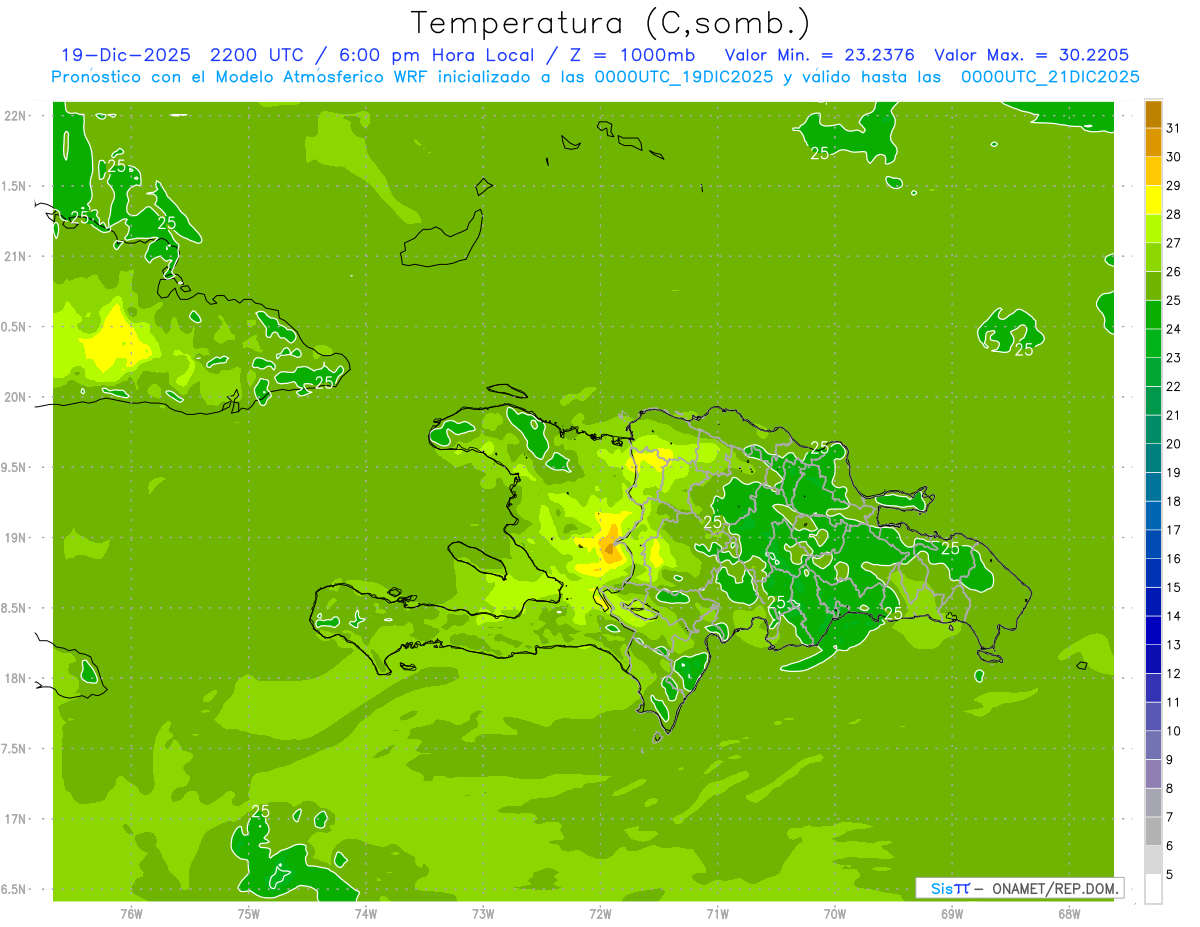The width and height of the screenshot is (1200, 927).
Task: Pick the yellow swatch between 28 and 29
Action: point(1153,200)
